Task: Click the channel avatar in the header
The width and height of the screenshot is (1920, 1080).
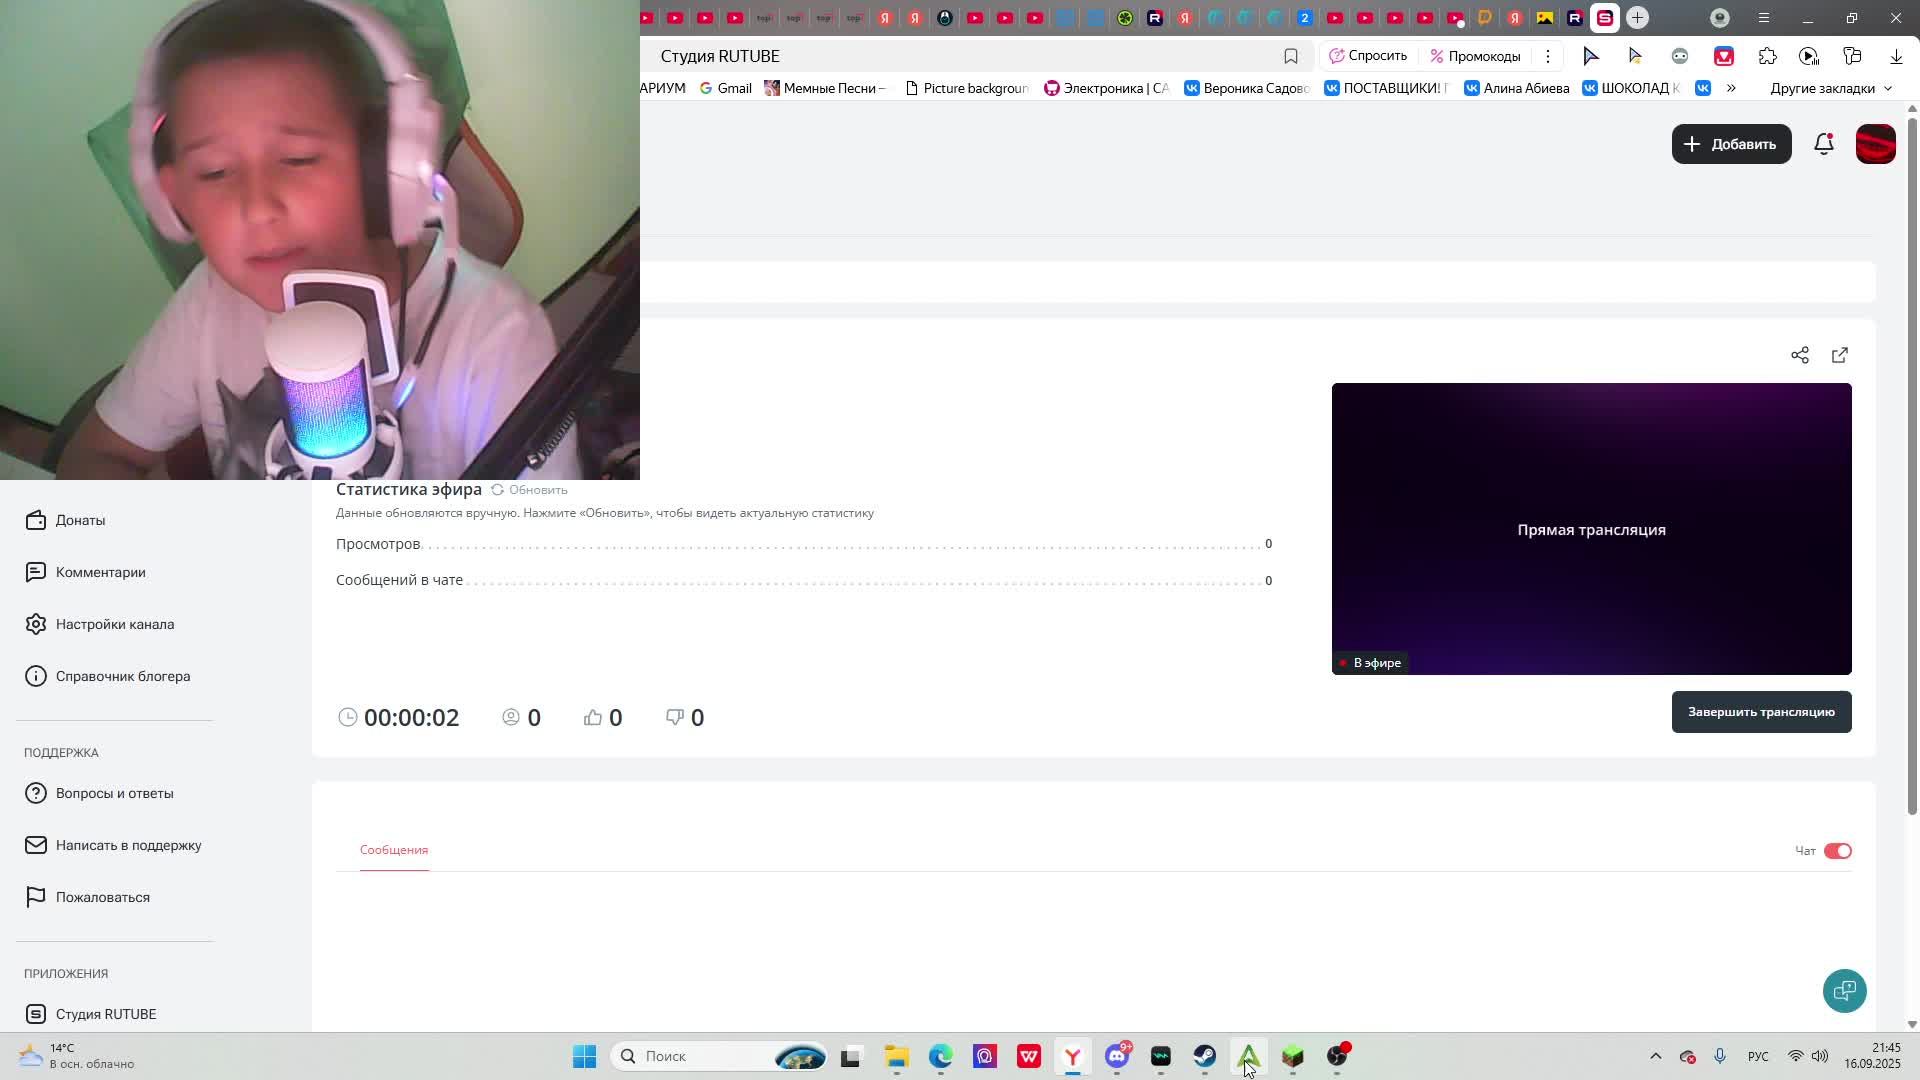Action: 1875,144
